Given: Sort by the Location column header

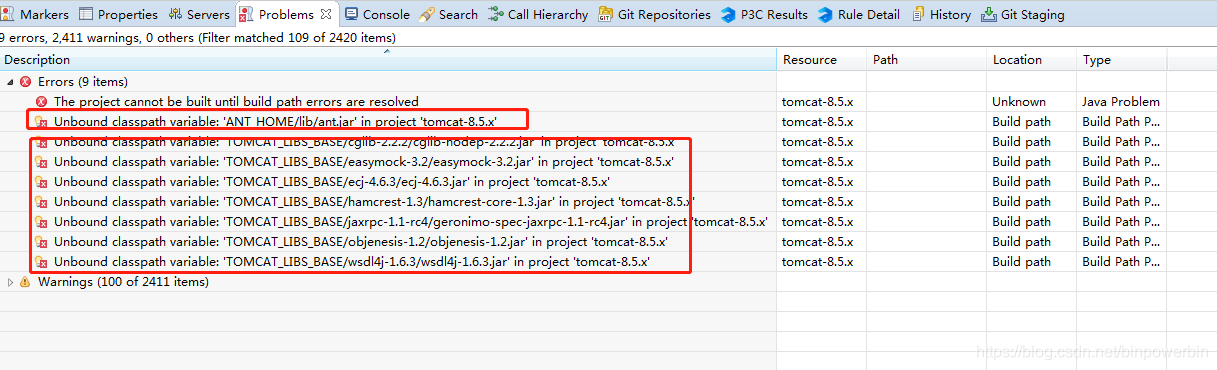Looking at the screenshot, I should tap(1032, 60).
